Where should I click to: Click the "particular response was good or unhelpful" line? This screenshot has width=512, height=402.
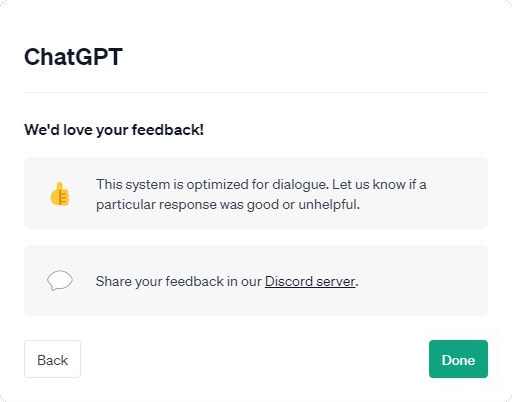228,204
